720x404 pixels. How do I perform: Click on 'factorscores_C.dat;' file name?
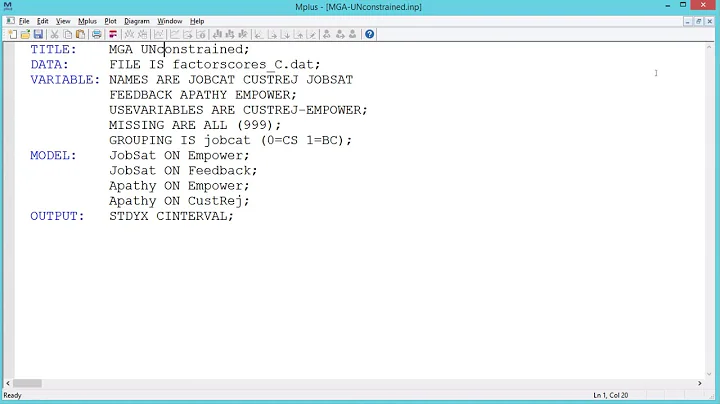pyautogui.click(x=247, y=64)
